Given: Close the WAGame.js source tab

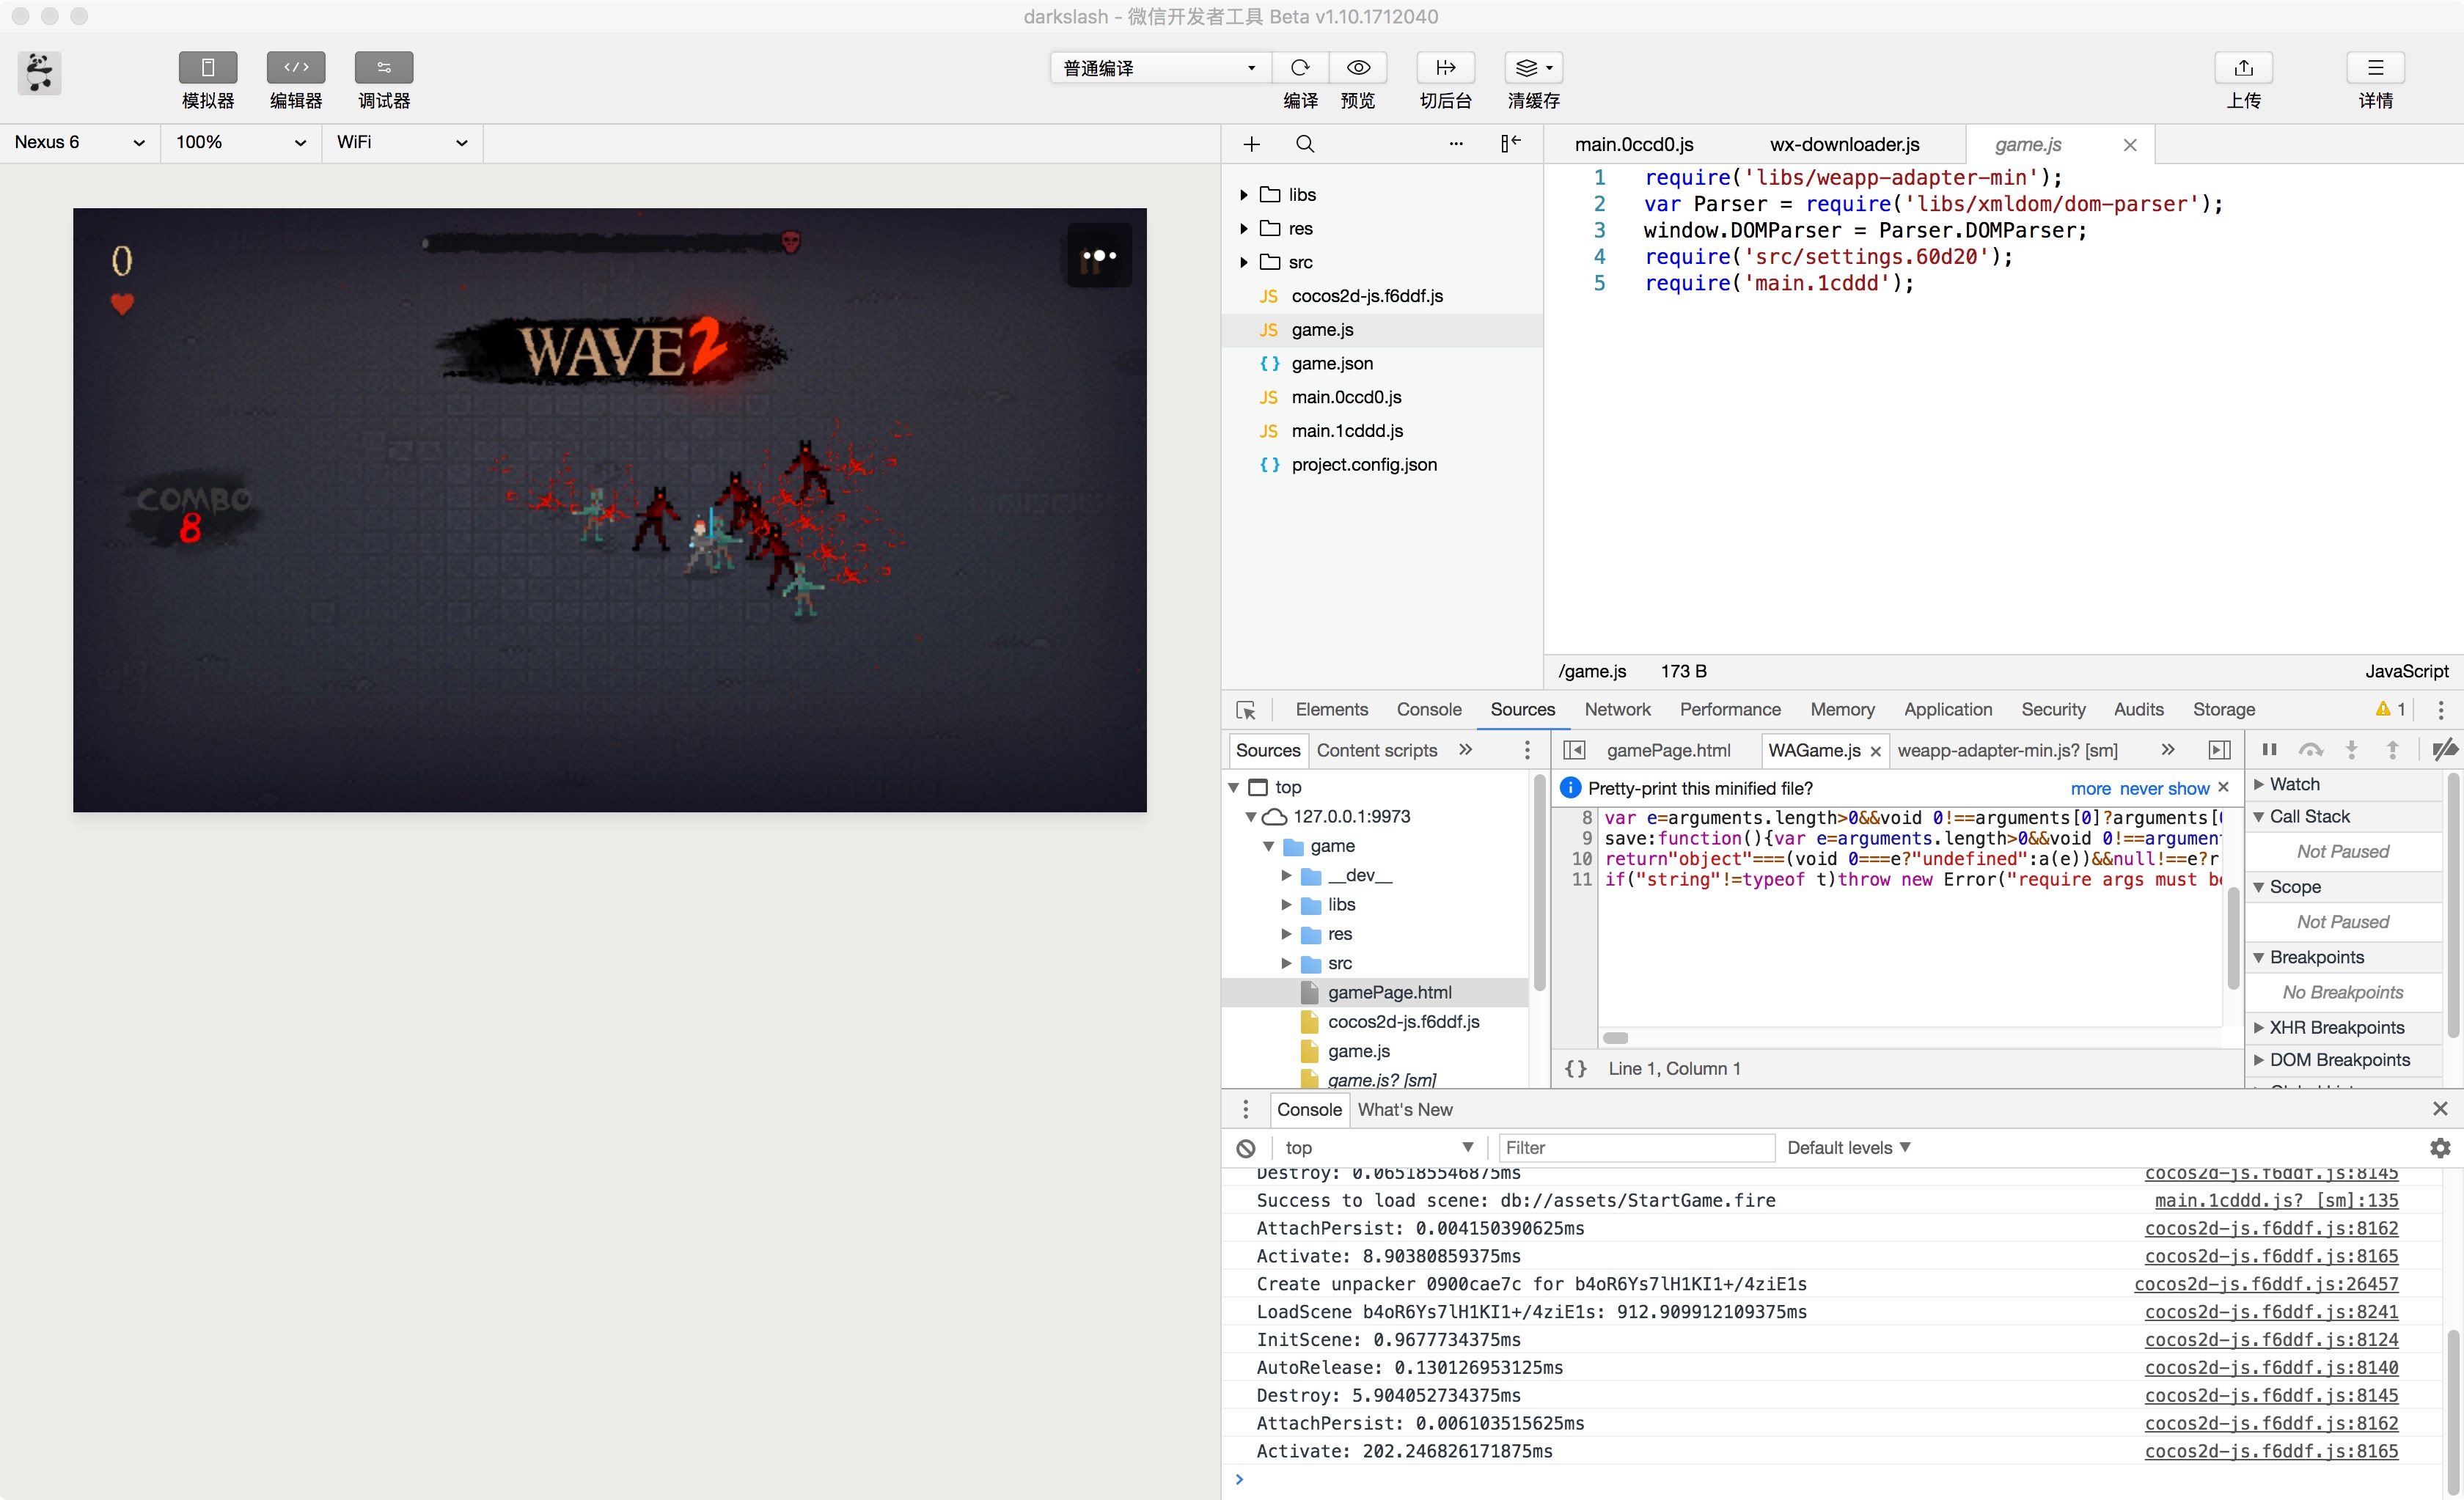Looking at the screenshot, I should pos(1876,752).
